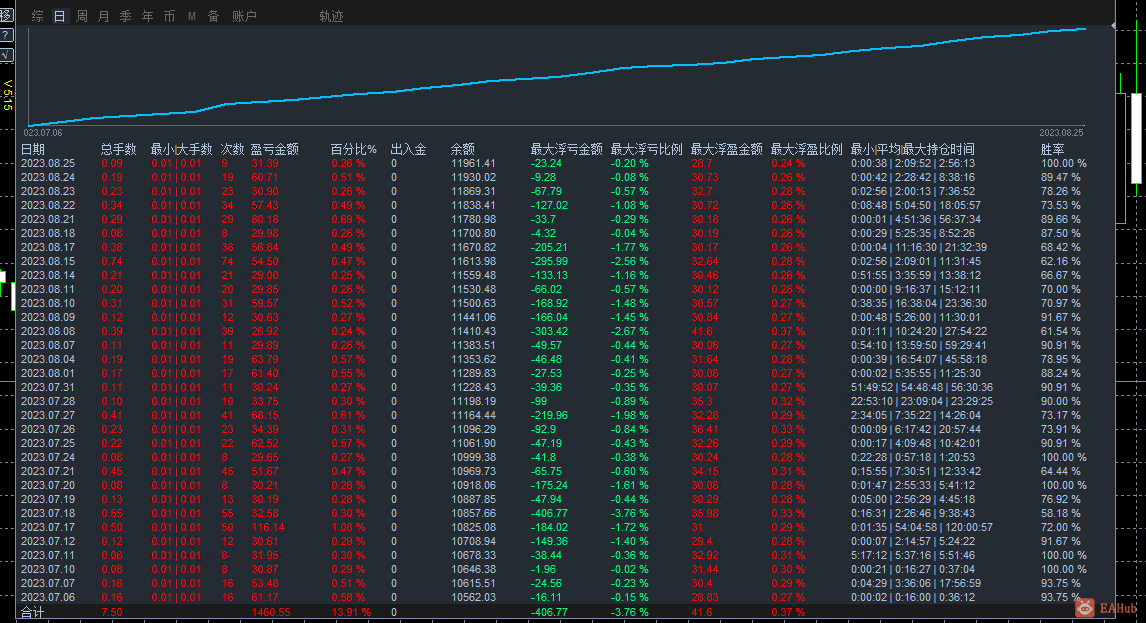Switch to the 年 yearly tab

[148, 16]
